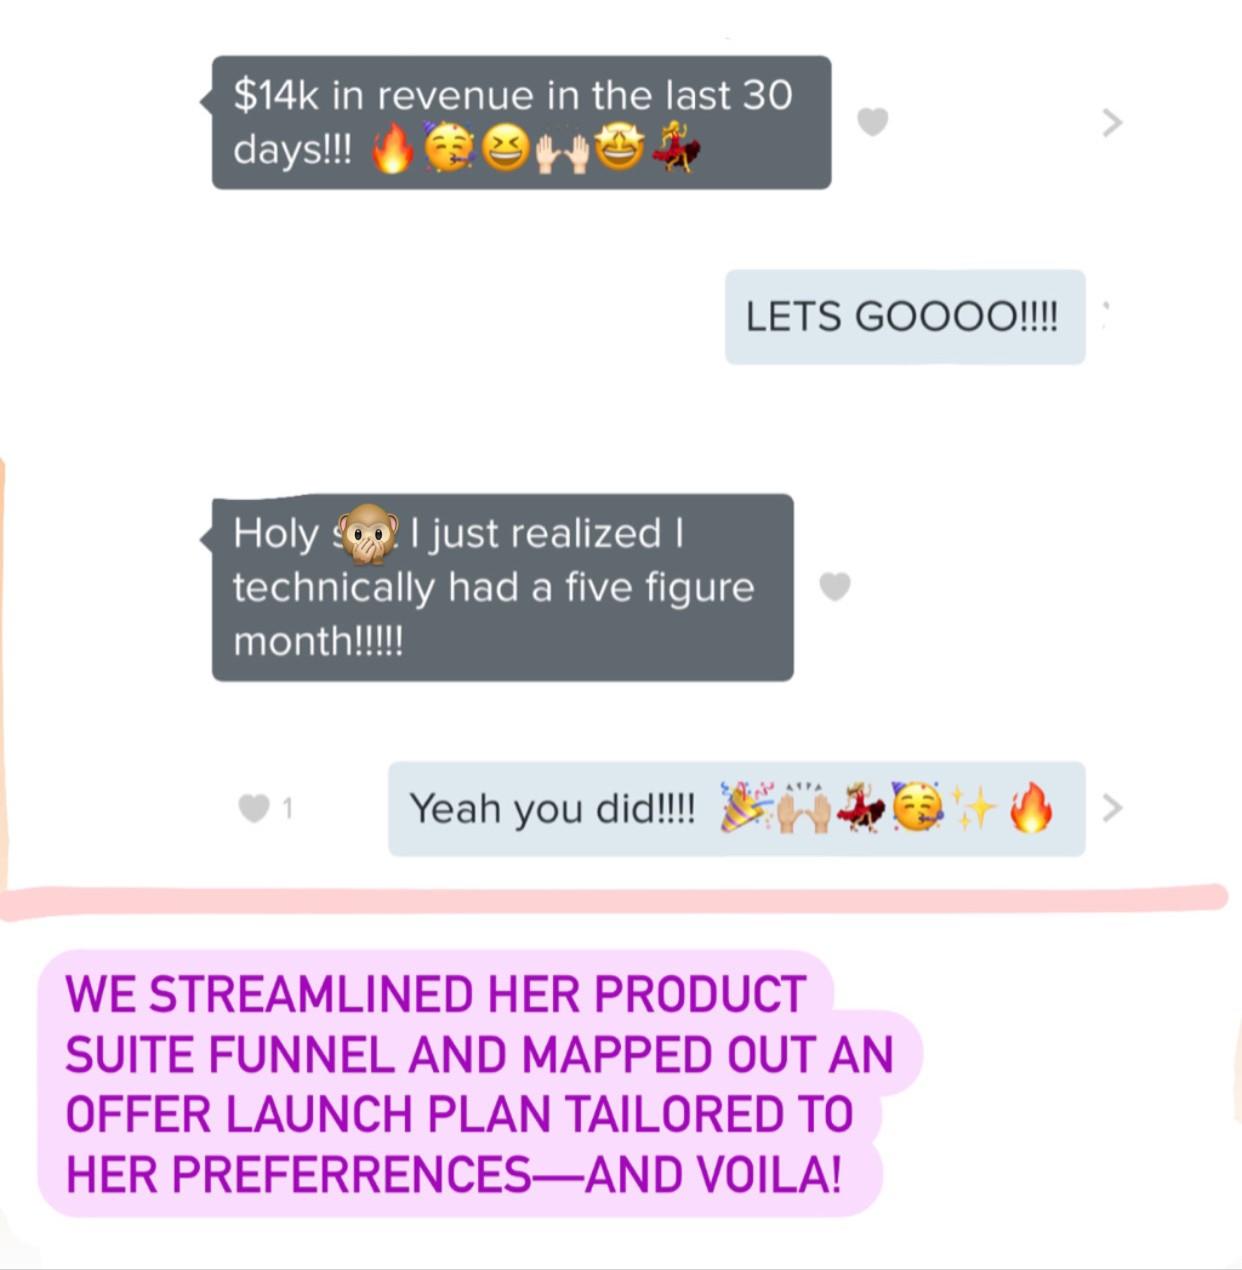This screenshot has width=1242, height=1270.
Task: Tap the star-struck face emoji in the first message
Action: 620,148
